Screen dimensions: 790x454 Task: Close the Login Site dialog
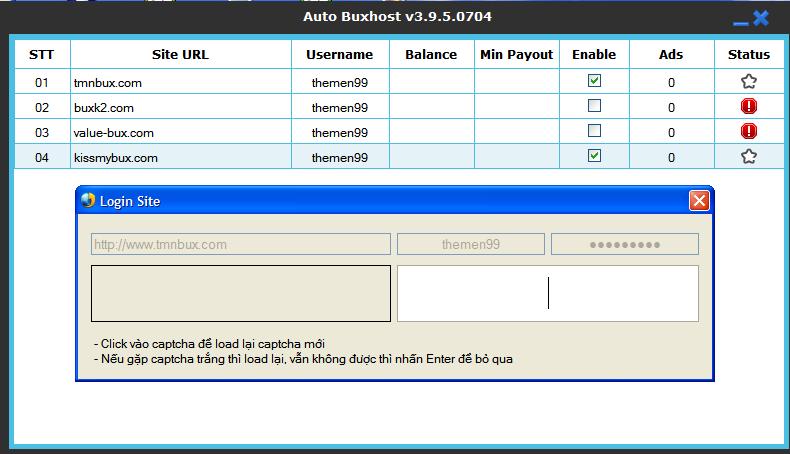tap(699, 201)
